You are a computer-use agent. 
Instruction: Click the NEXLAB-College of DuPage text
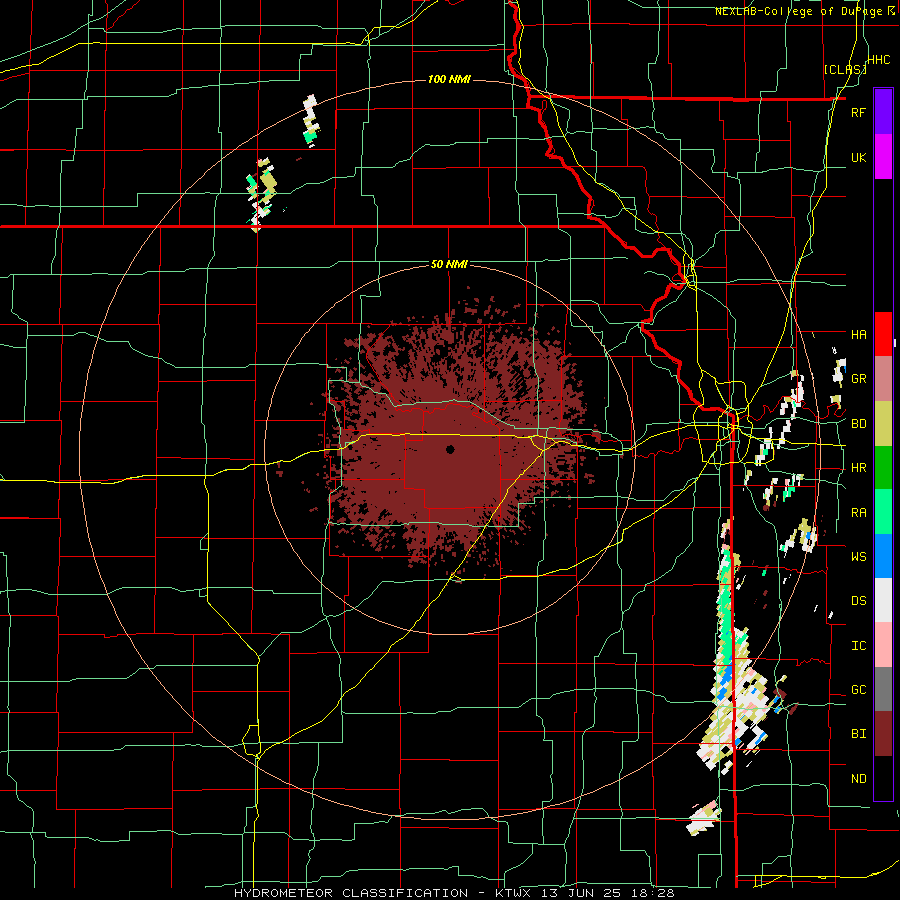click(798, 11)
